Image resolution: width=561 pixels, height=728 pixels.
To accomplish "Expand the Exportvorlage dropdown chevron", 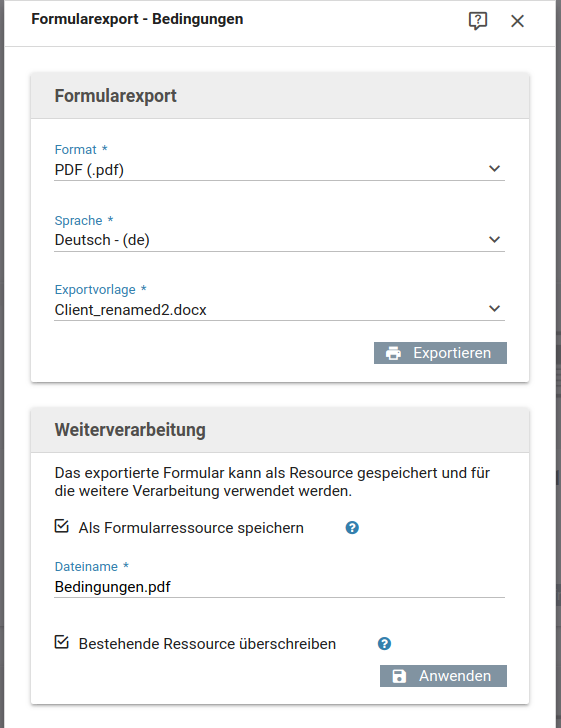I will pyautogui.click(x=494, y=309).
